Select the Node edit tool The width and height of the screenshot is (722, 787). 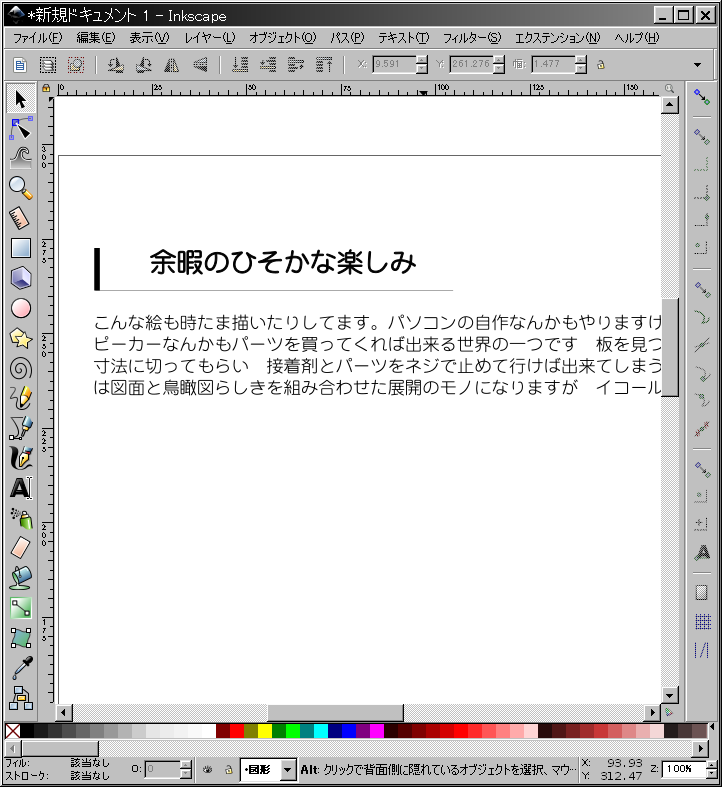21,128
